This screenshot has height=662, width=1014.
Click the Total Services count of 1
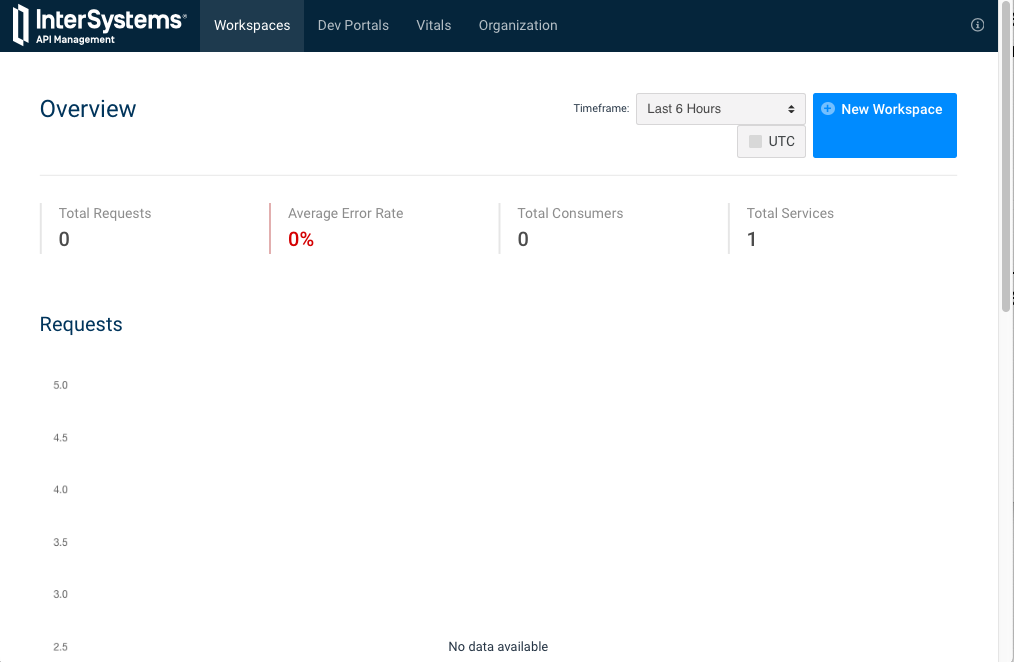751,239
